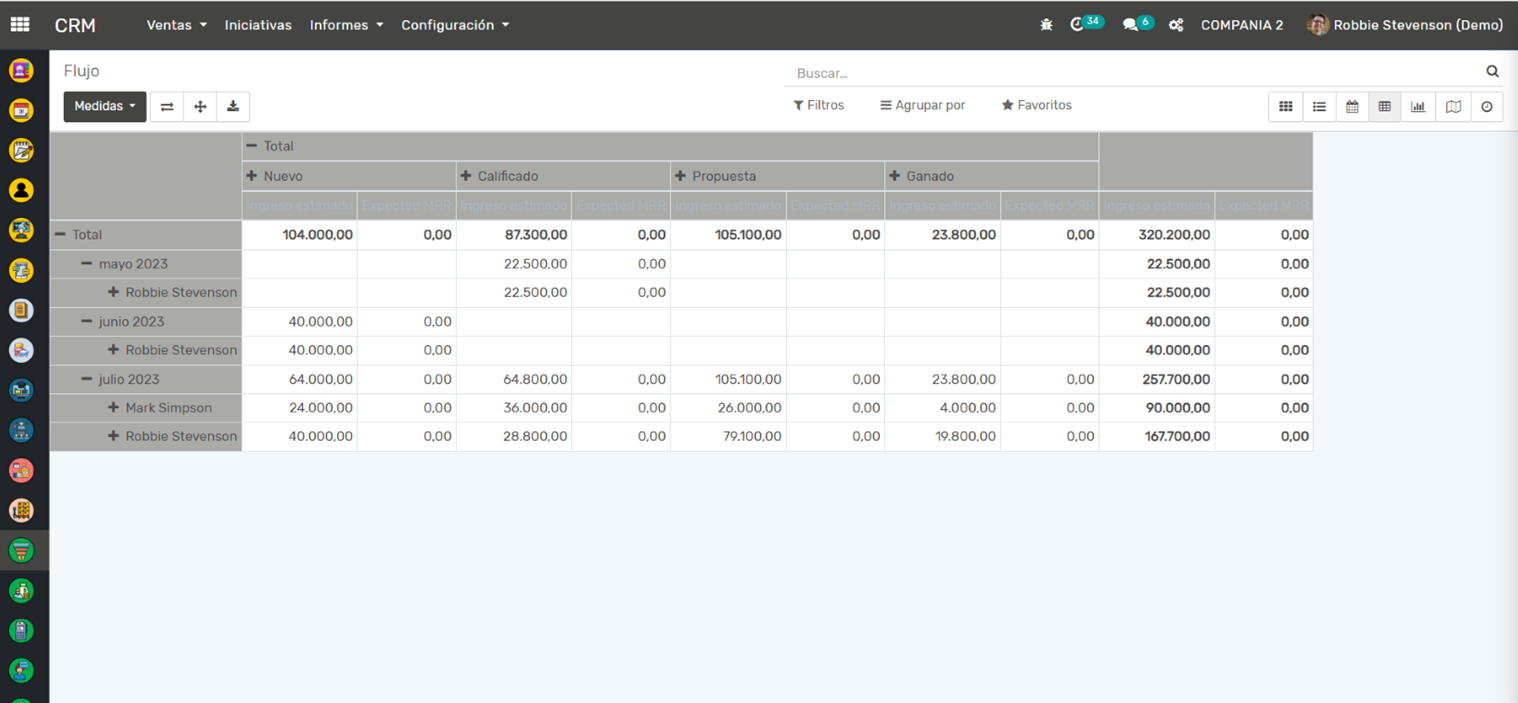Switch to activity clock view
Screen dimensions: 1518x703
[x=1487, y=107]
